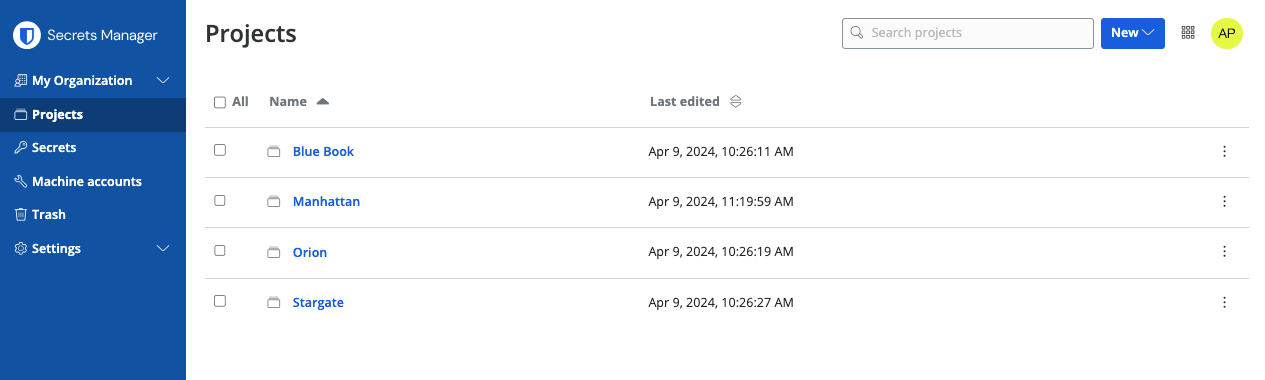This screenshot has width=1265, height=380.
Task: Collapse the My Organization section chevron
Action: coord(164,80)
